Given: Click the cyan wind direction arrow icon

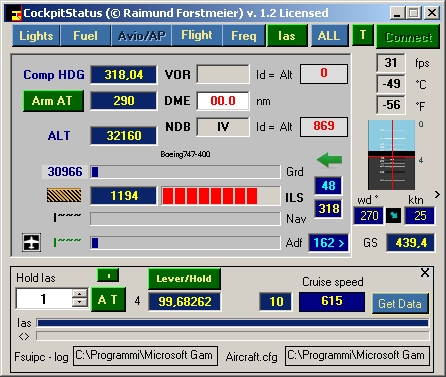Looking at the screenshot, I should tap(394, 216).
